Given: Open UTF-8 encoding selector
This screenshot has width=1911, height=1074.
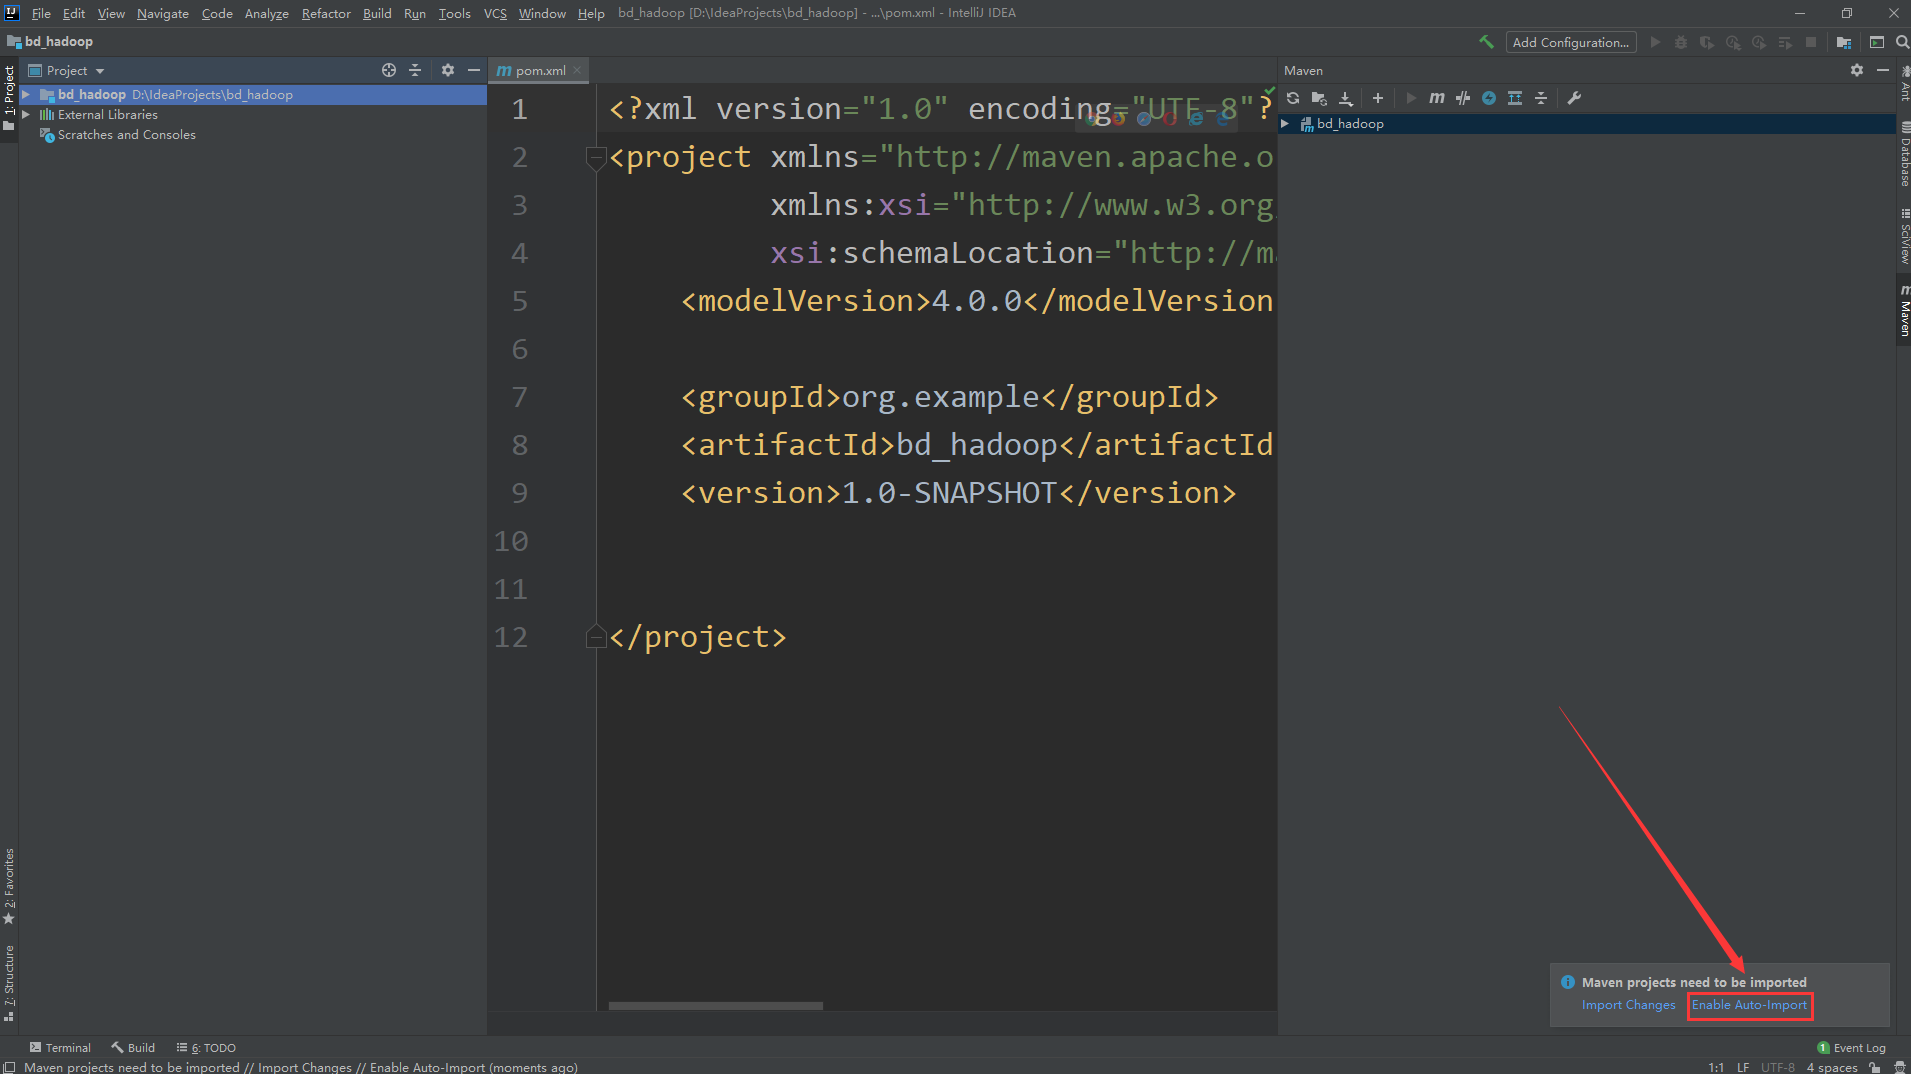Looking at the screenshot, I should pyautogui.click(x=1777, y=1067).
